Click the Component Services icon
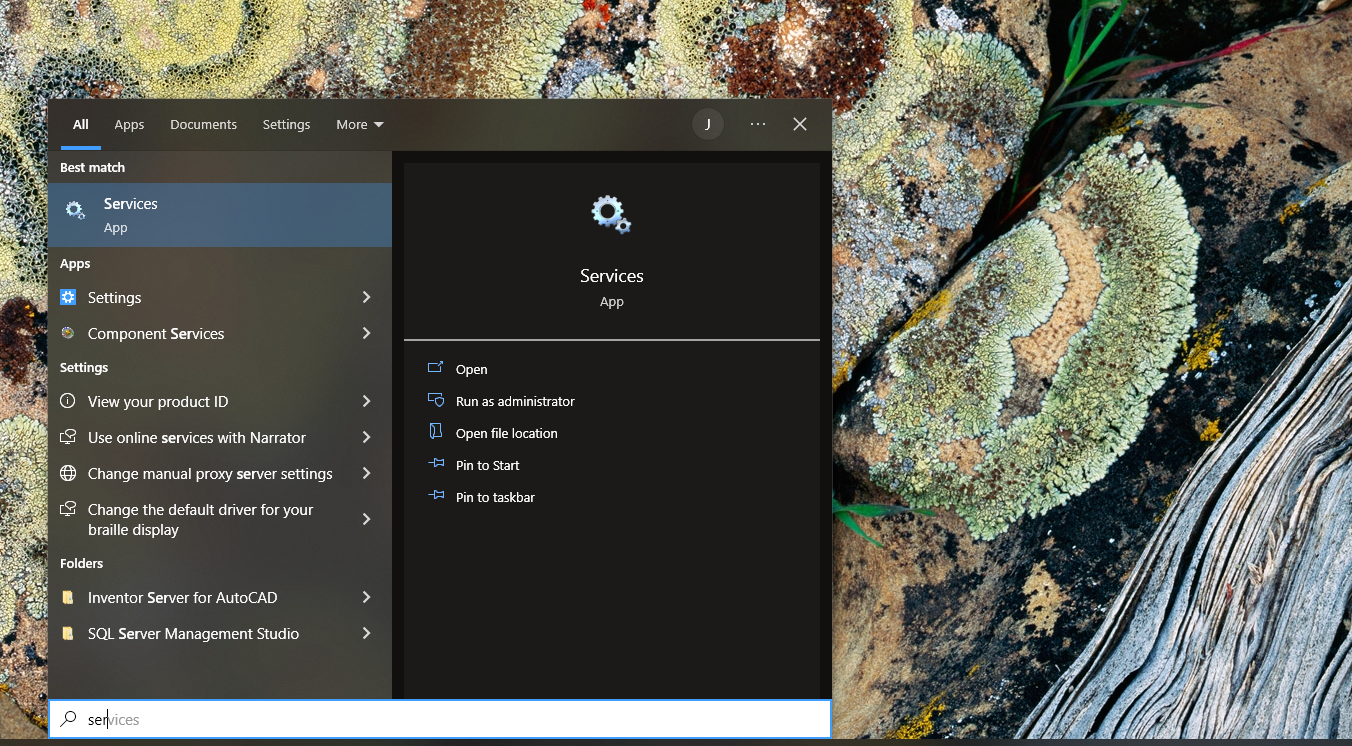 (68, 333)
